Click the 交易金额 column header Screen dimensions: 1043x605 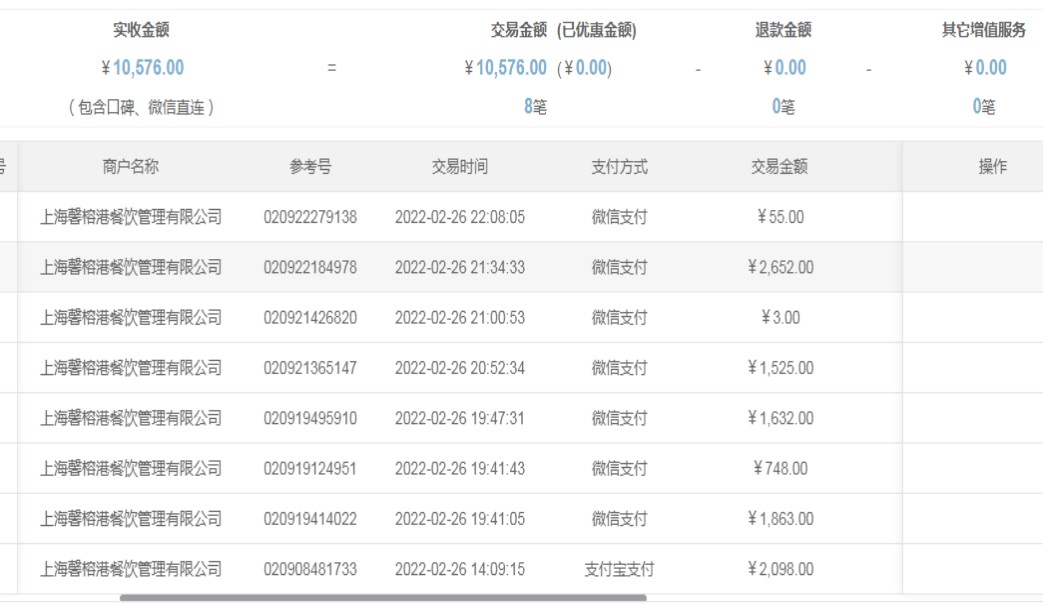[x=780, y=167]
